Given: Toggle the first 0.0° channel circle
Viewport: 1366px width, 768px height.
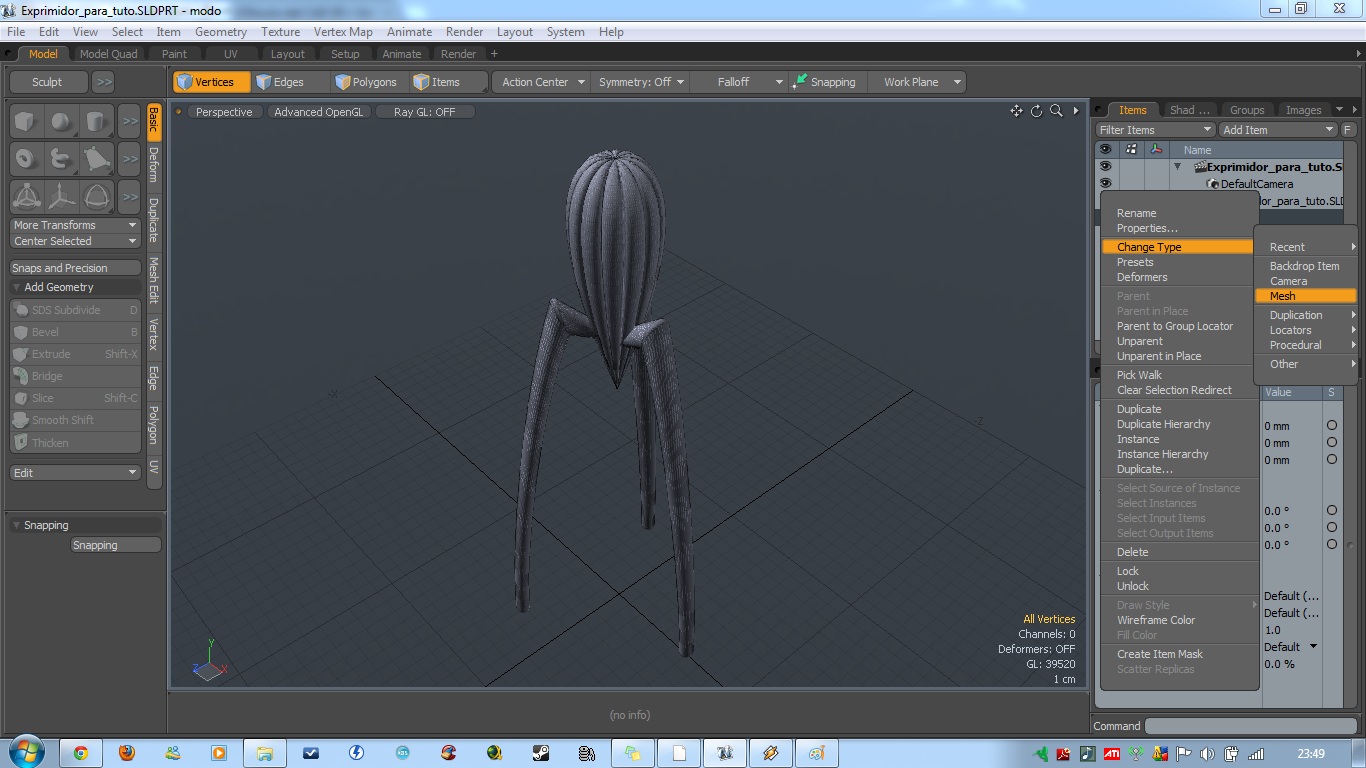Looking at the screenshot, I should point(1332,510).
